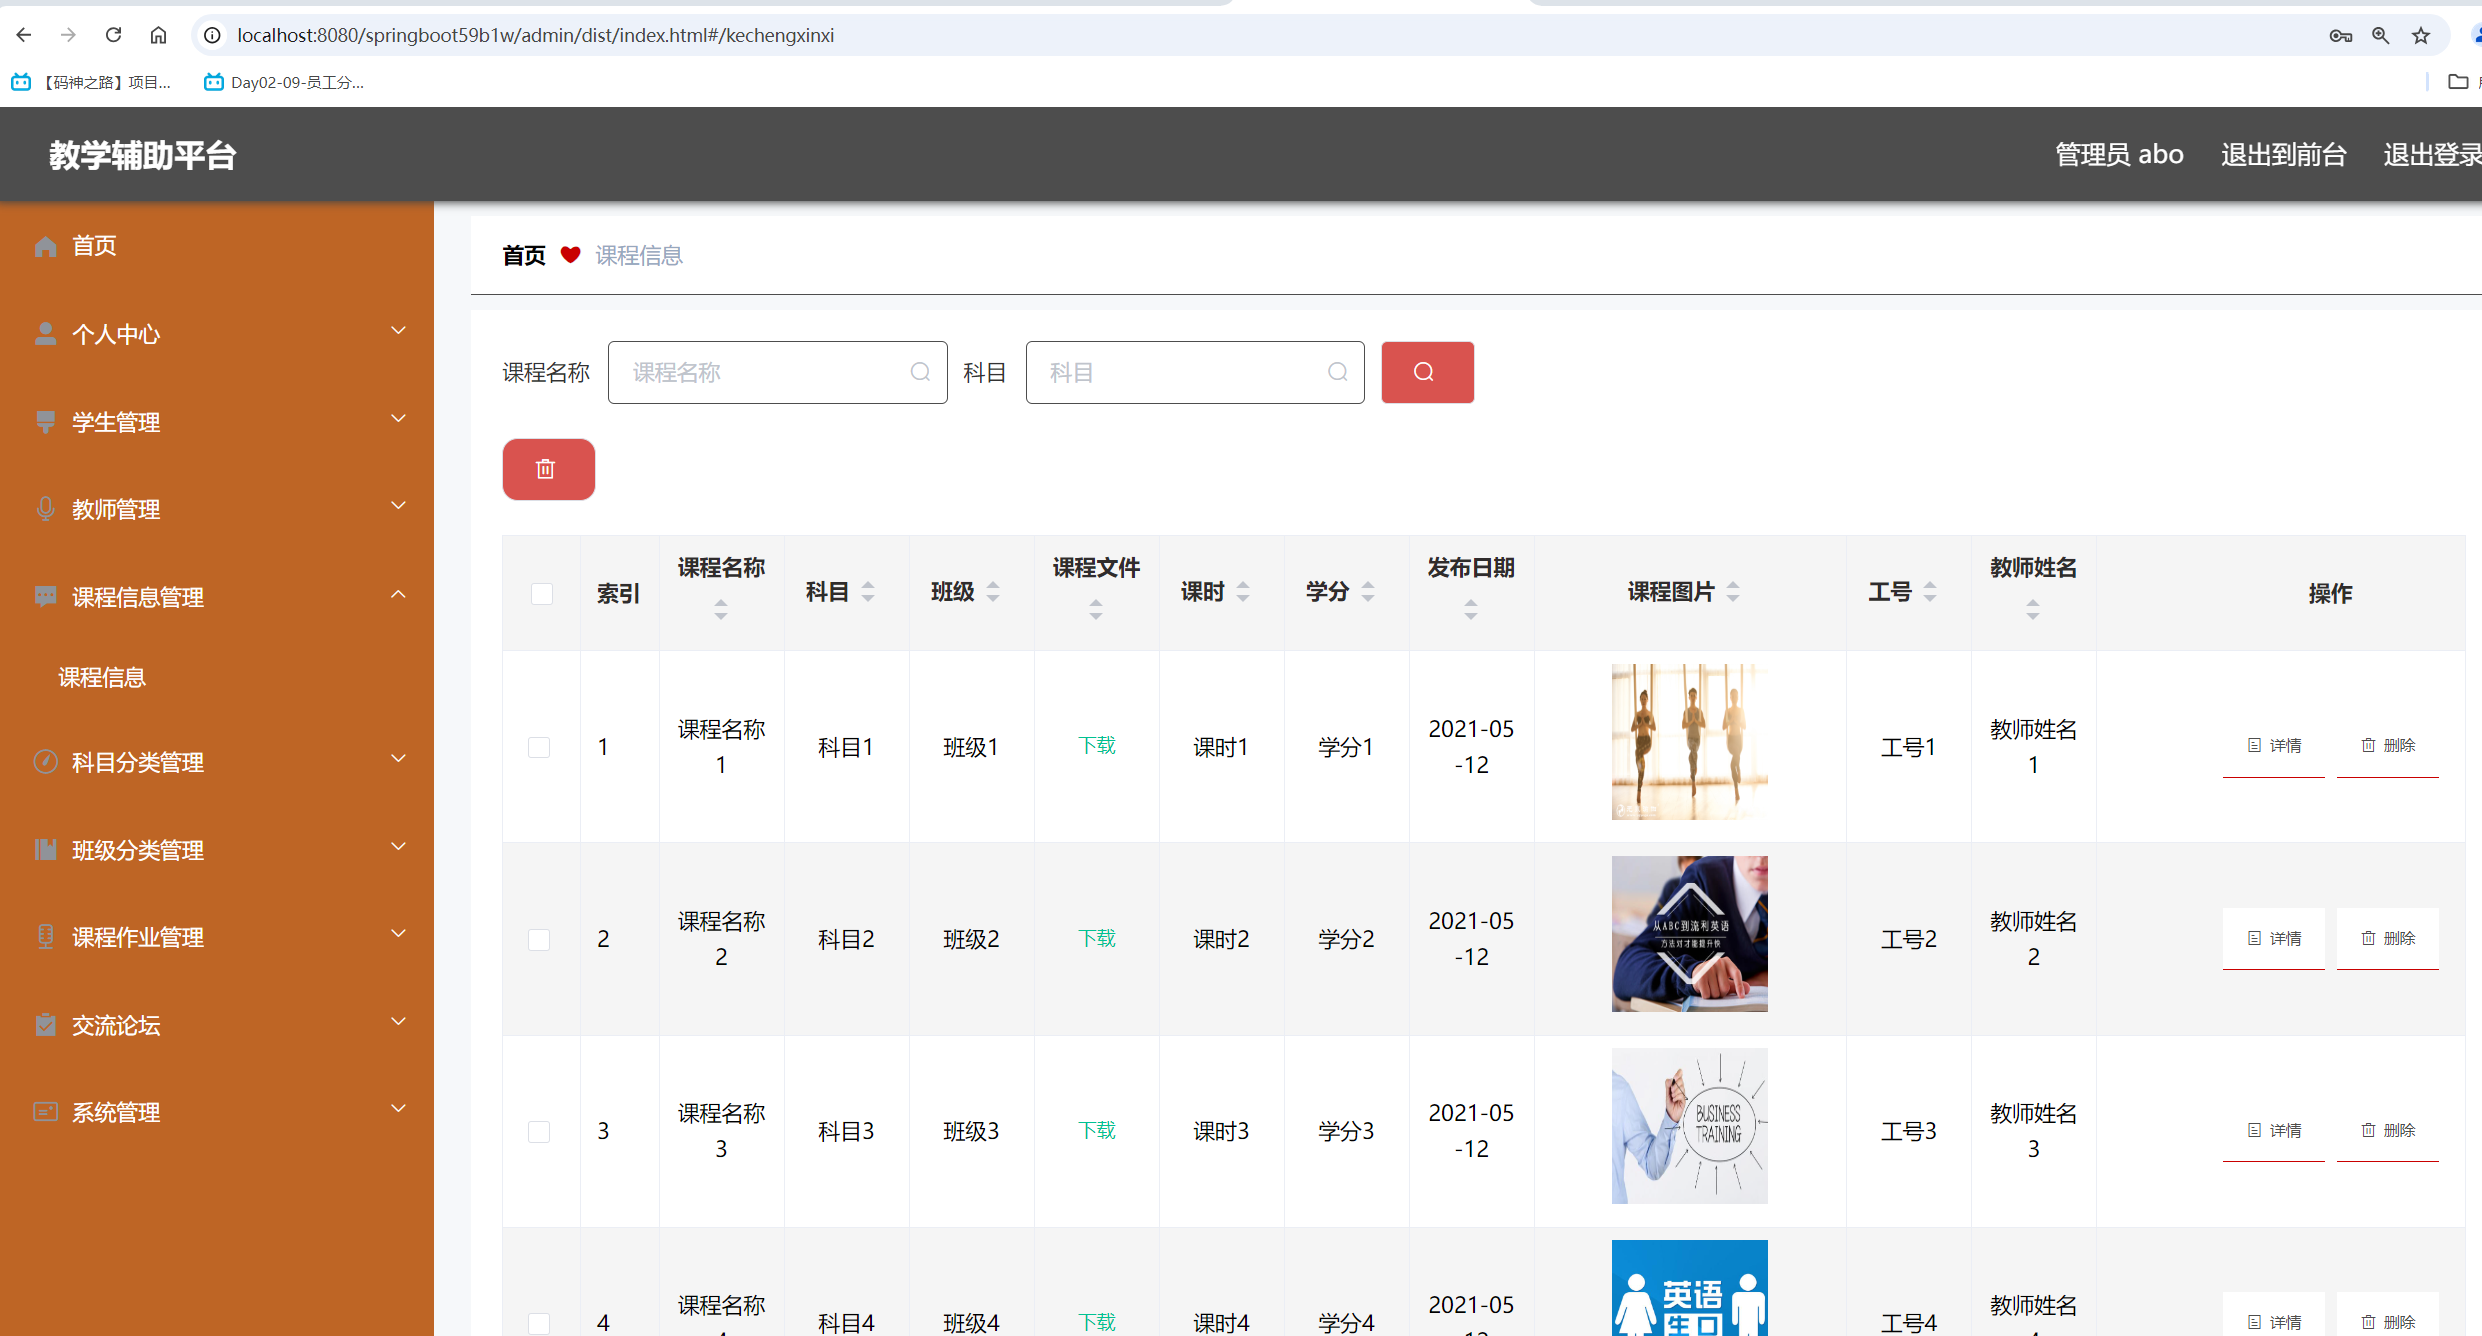Click the 下载 link in row 1

pos(1096,745)
